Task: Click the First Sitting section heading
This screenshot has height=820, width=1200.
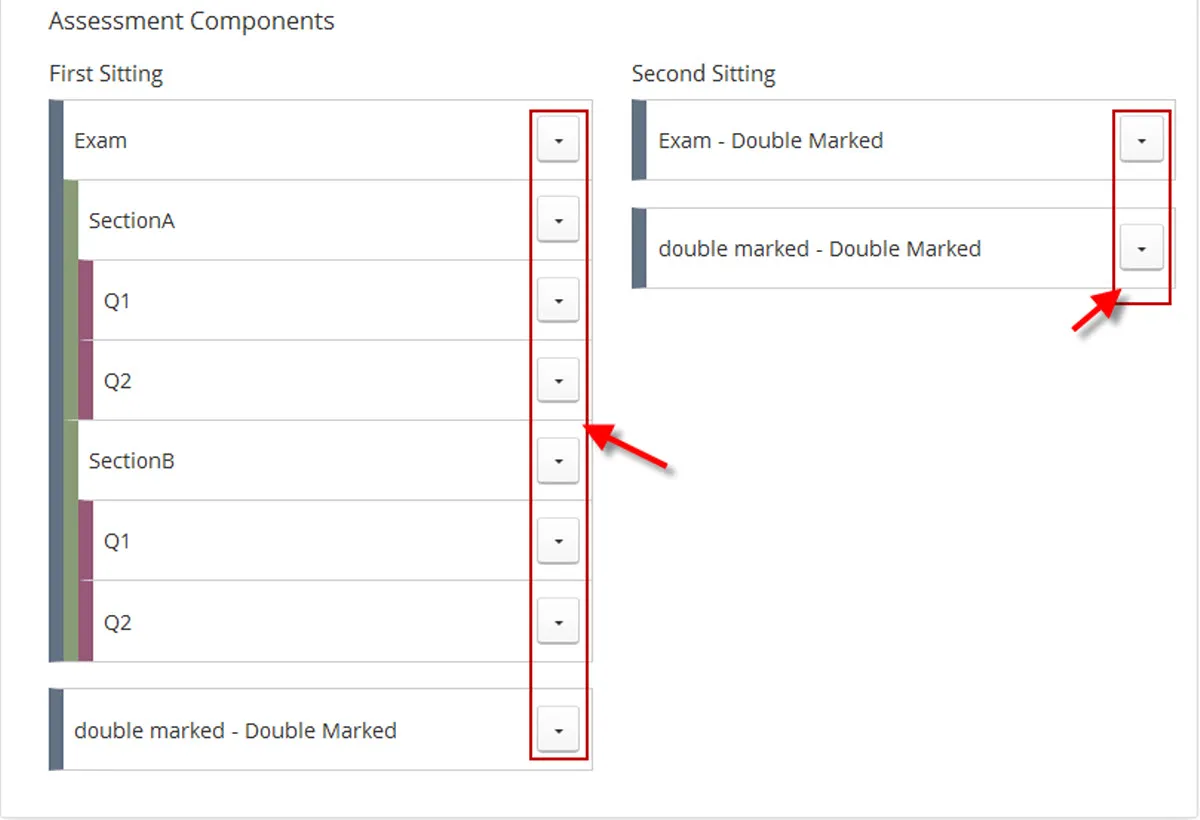Action: pos(106,73)
